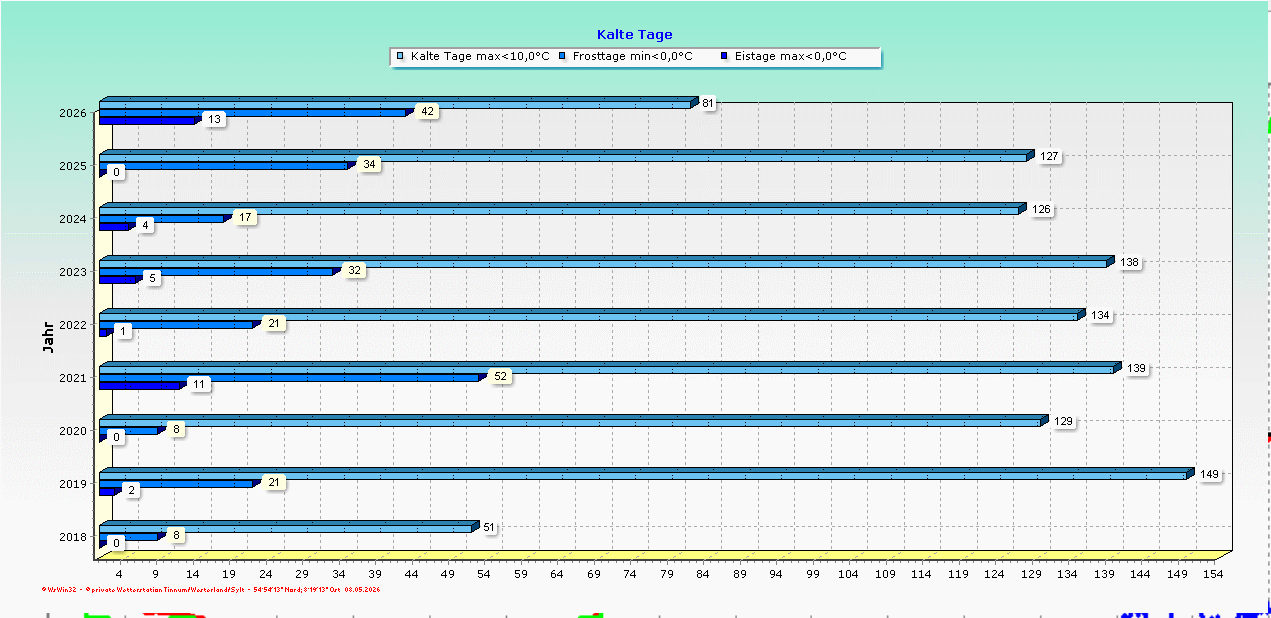Click the chart title 'Kalte Tage'
Screen dimensions: 1271x618
[x=635, y=35]
